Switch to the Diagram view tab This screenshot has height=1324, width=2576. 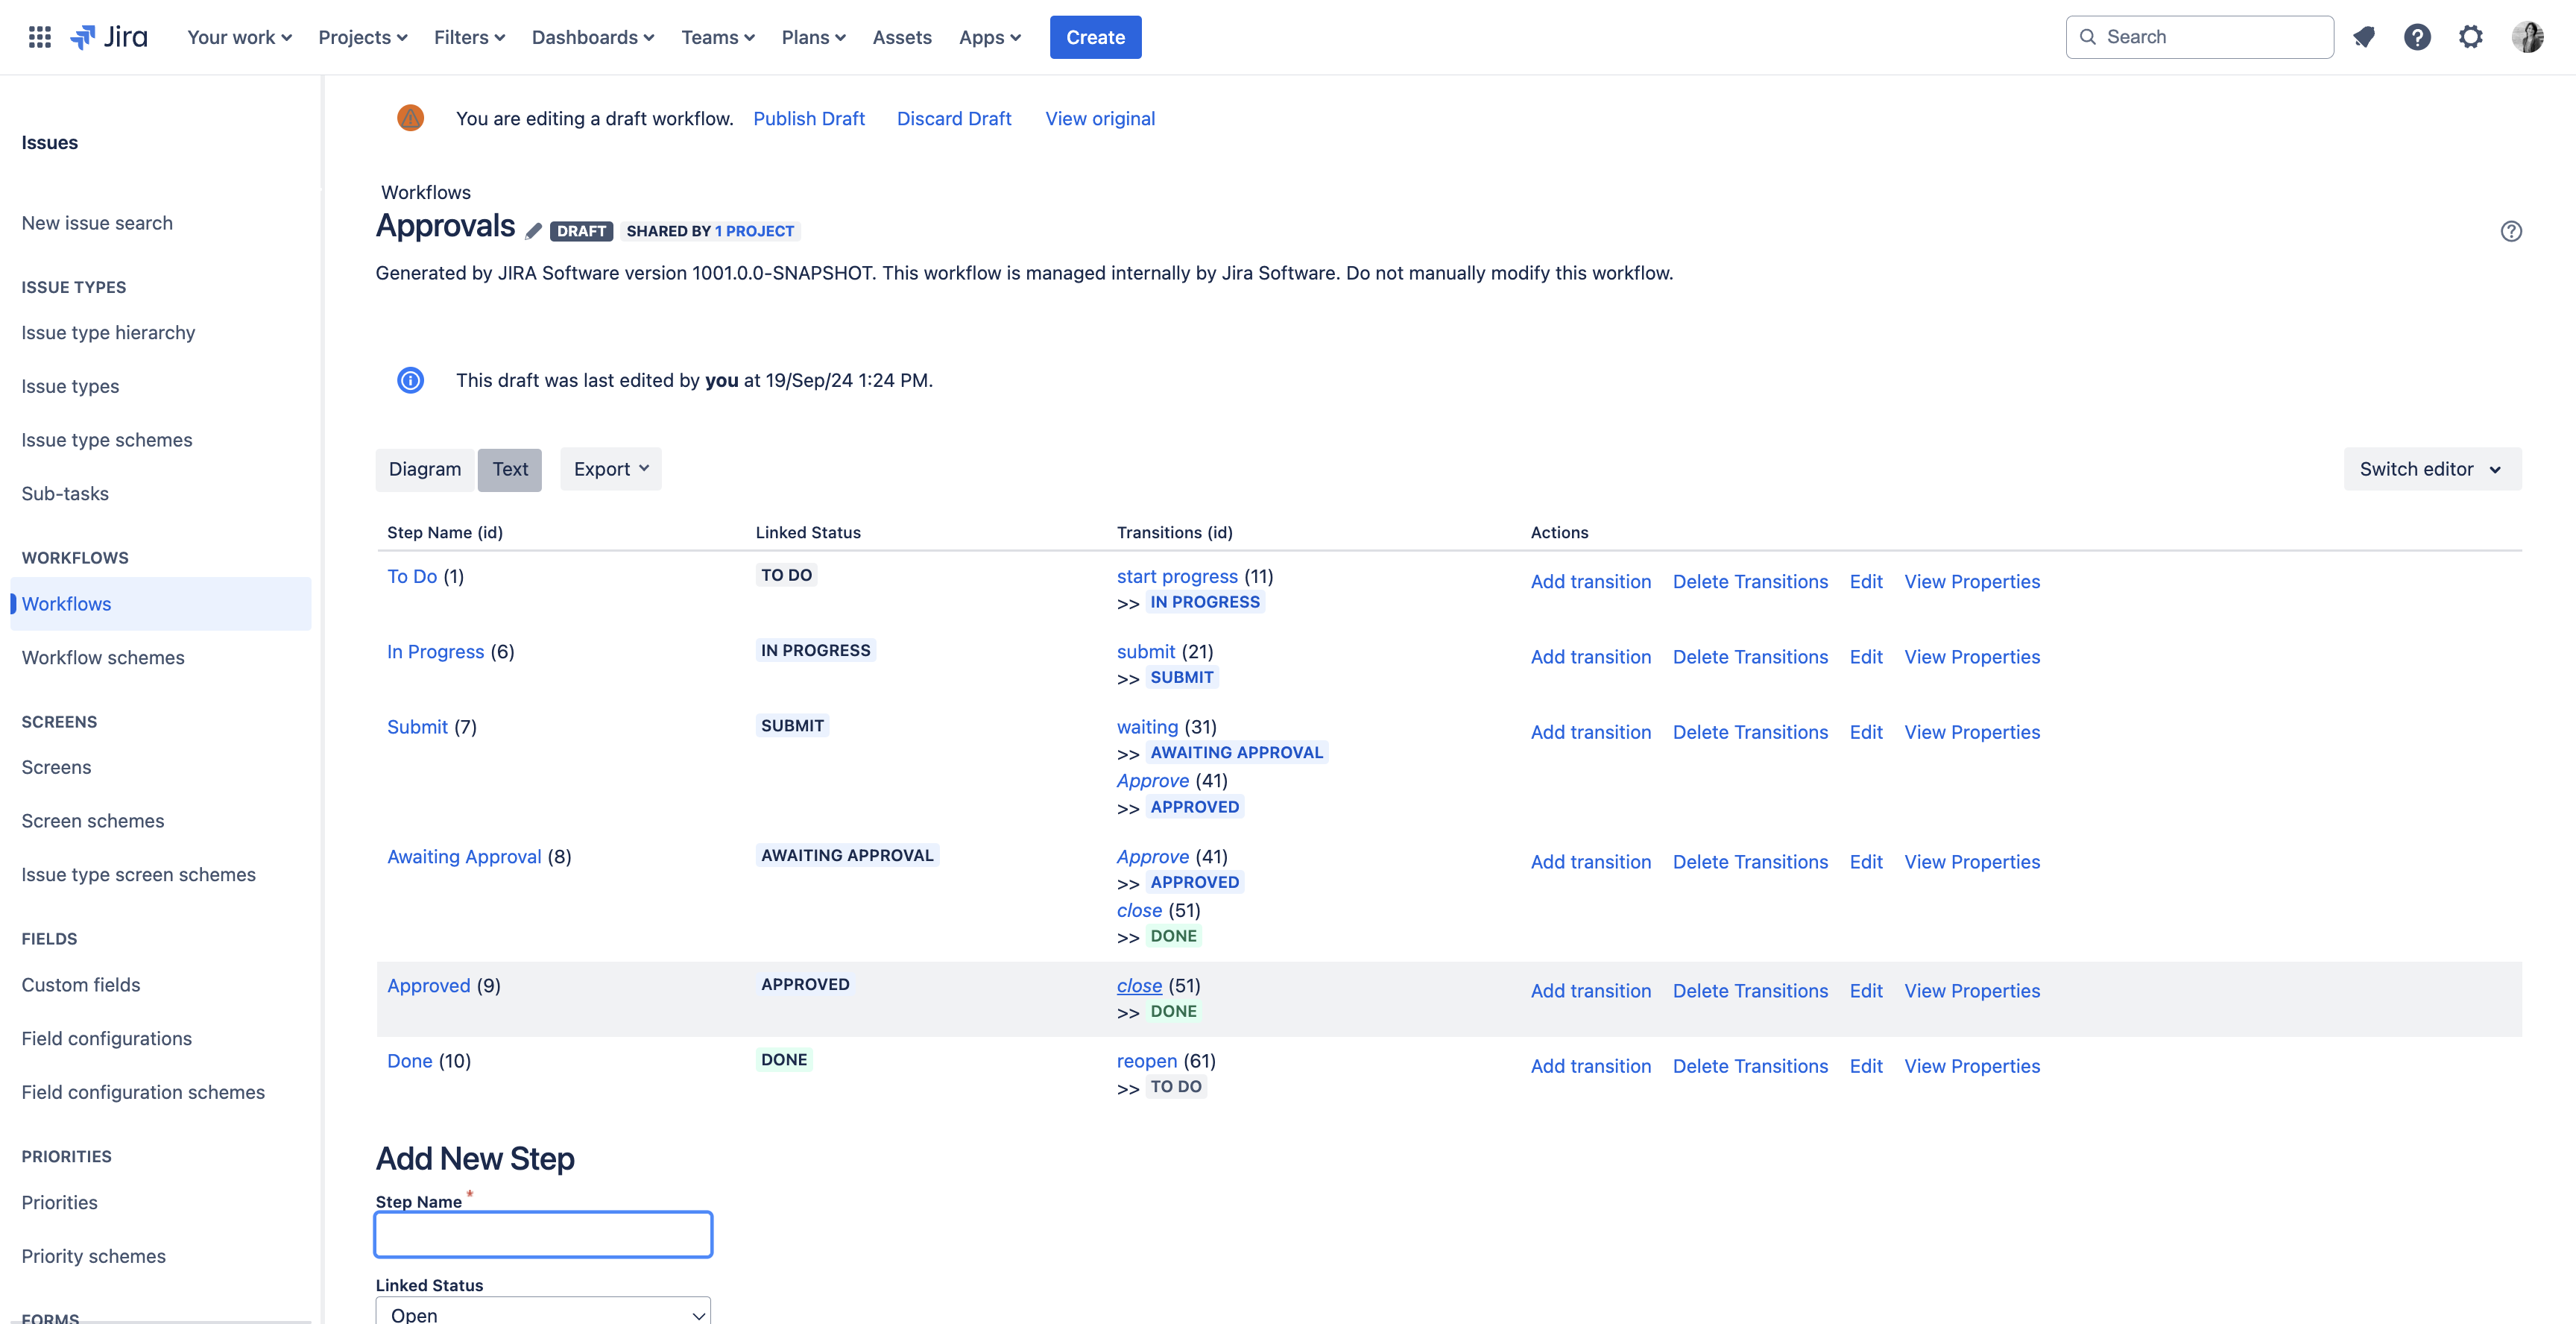(x=425, y=469)
